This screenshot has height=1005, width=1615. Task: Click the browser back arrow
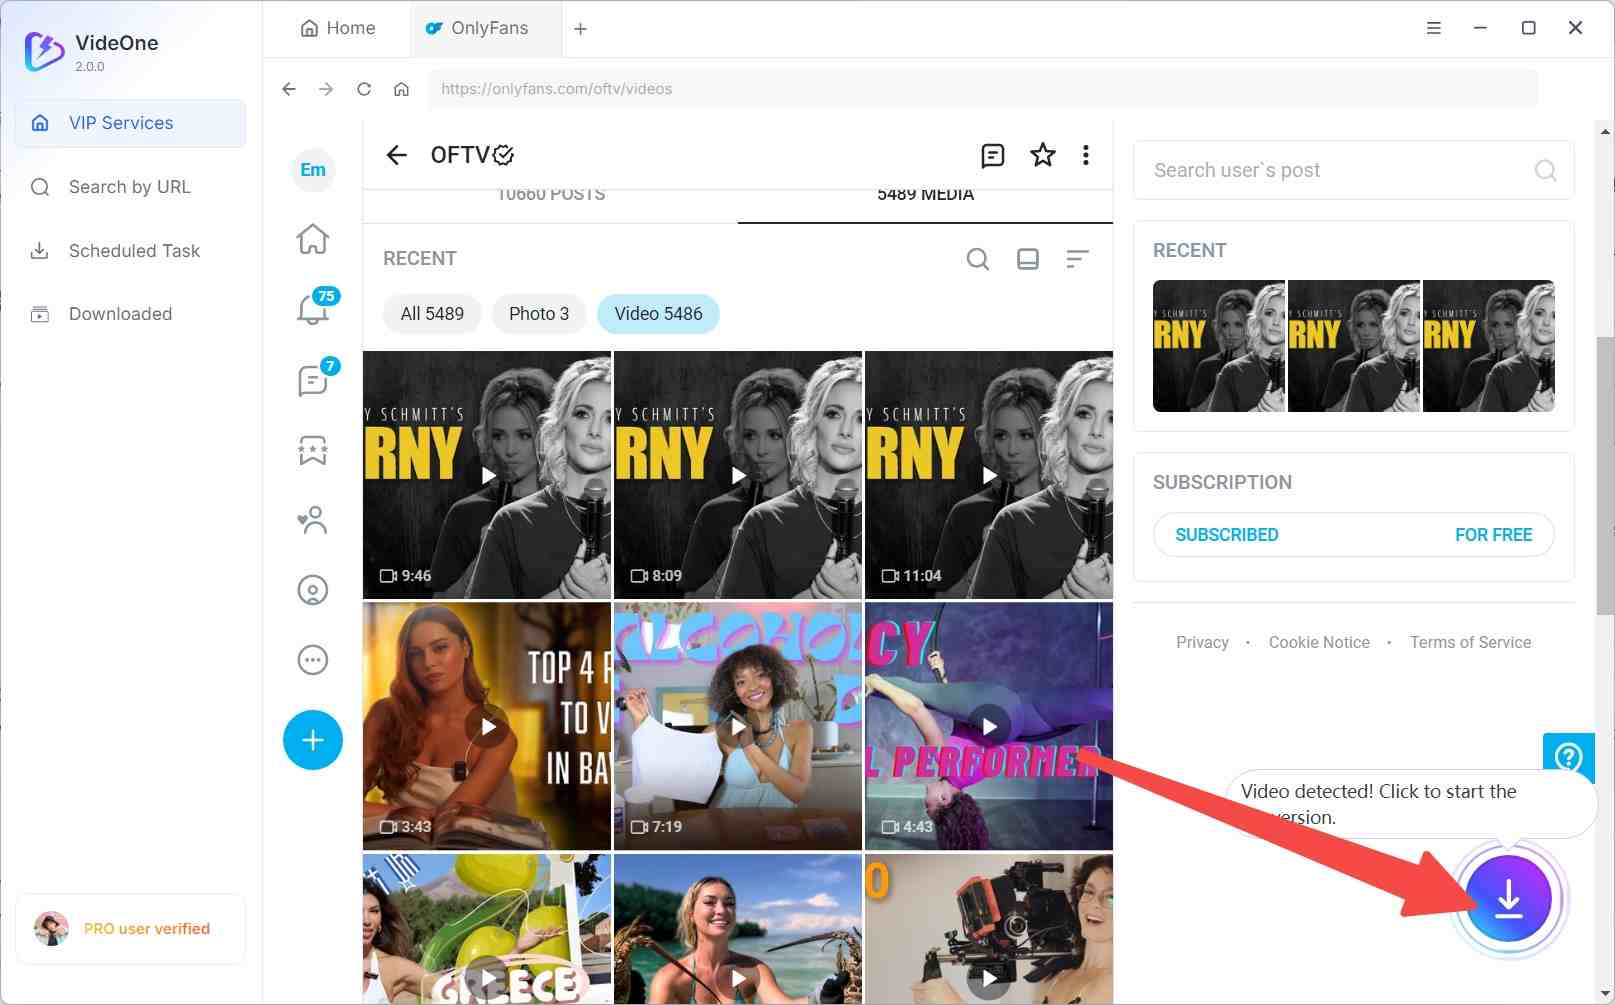click(x=289, y=89)
